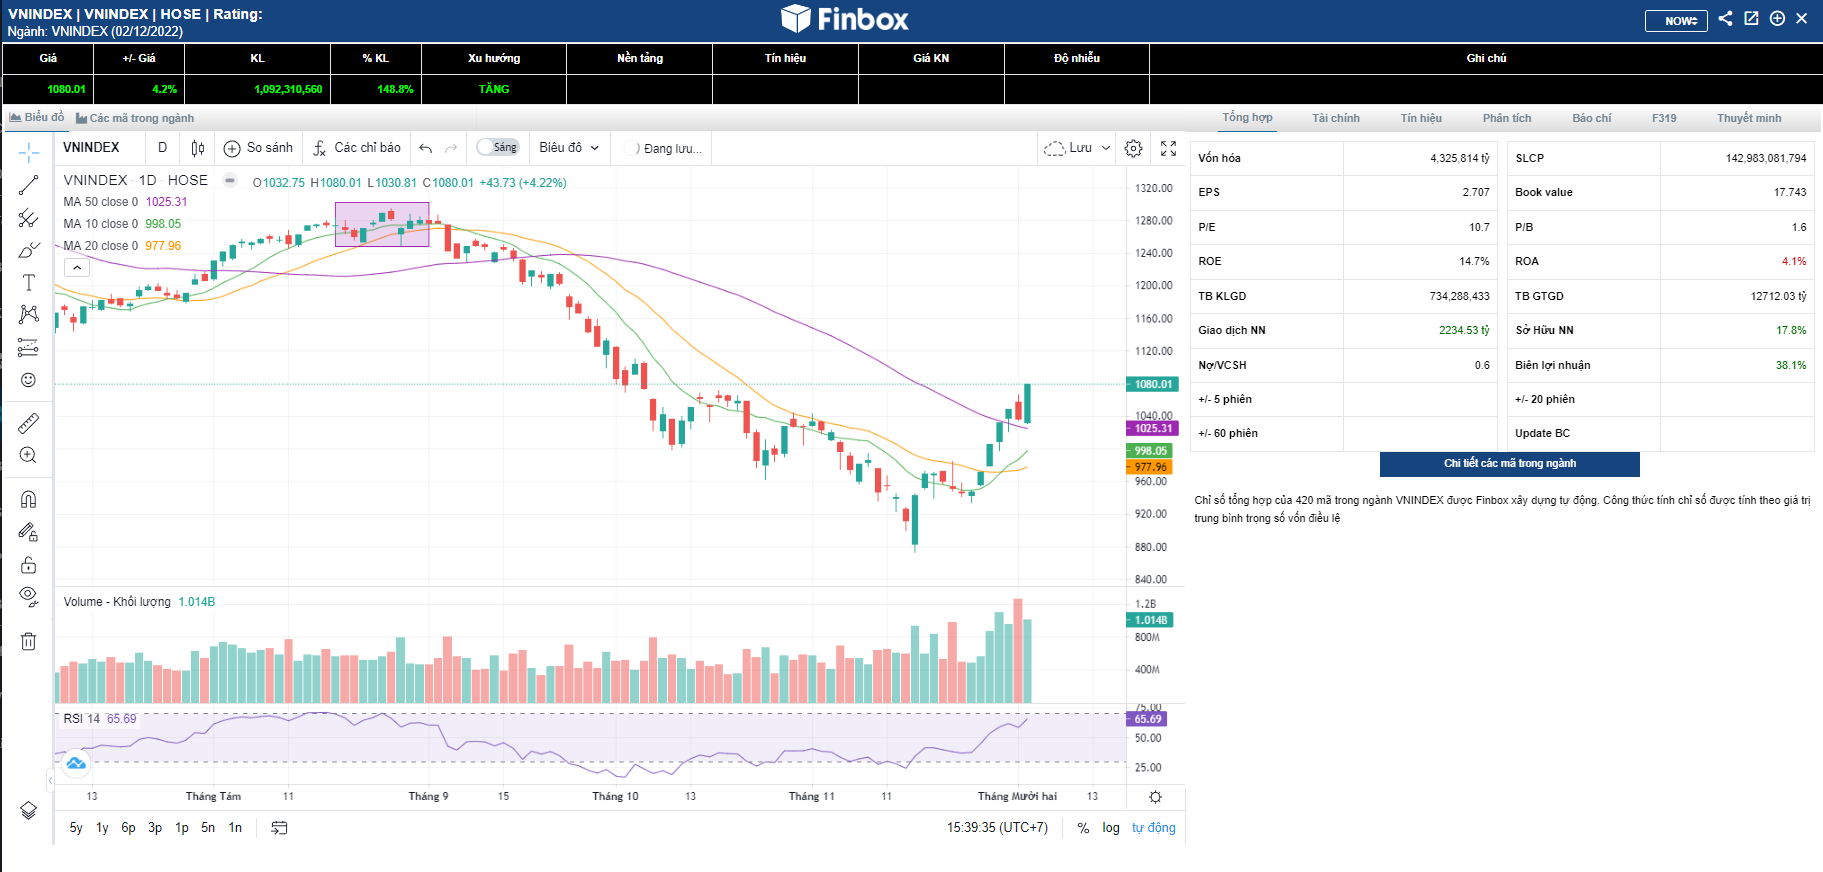Enter fullscreen chart mode
This screenshot has width=1823, height=872.
pos(1168,148)
